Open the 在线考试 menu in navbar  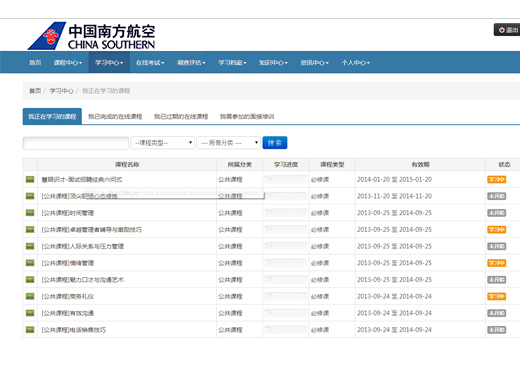[x=150, y=63]
